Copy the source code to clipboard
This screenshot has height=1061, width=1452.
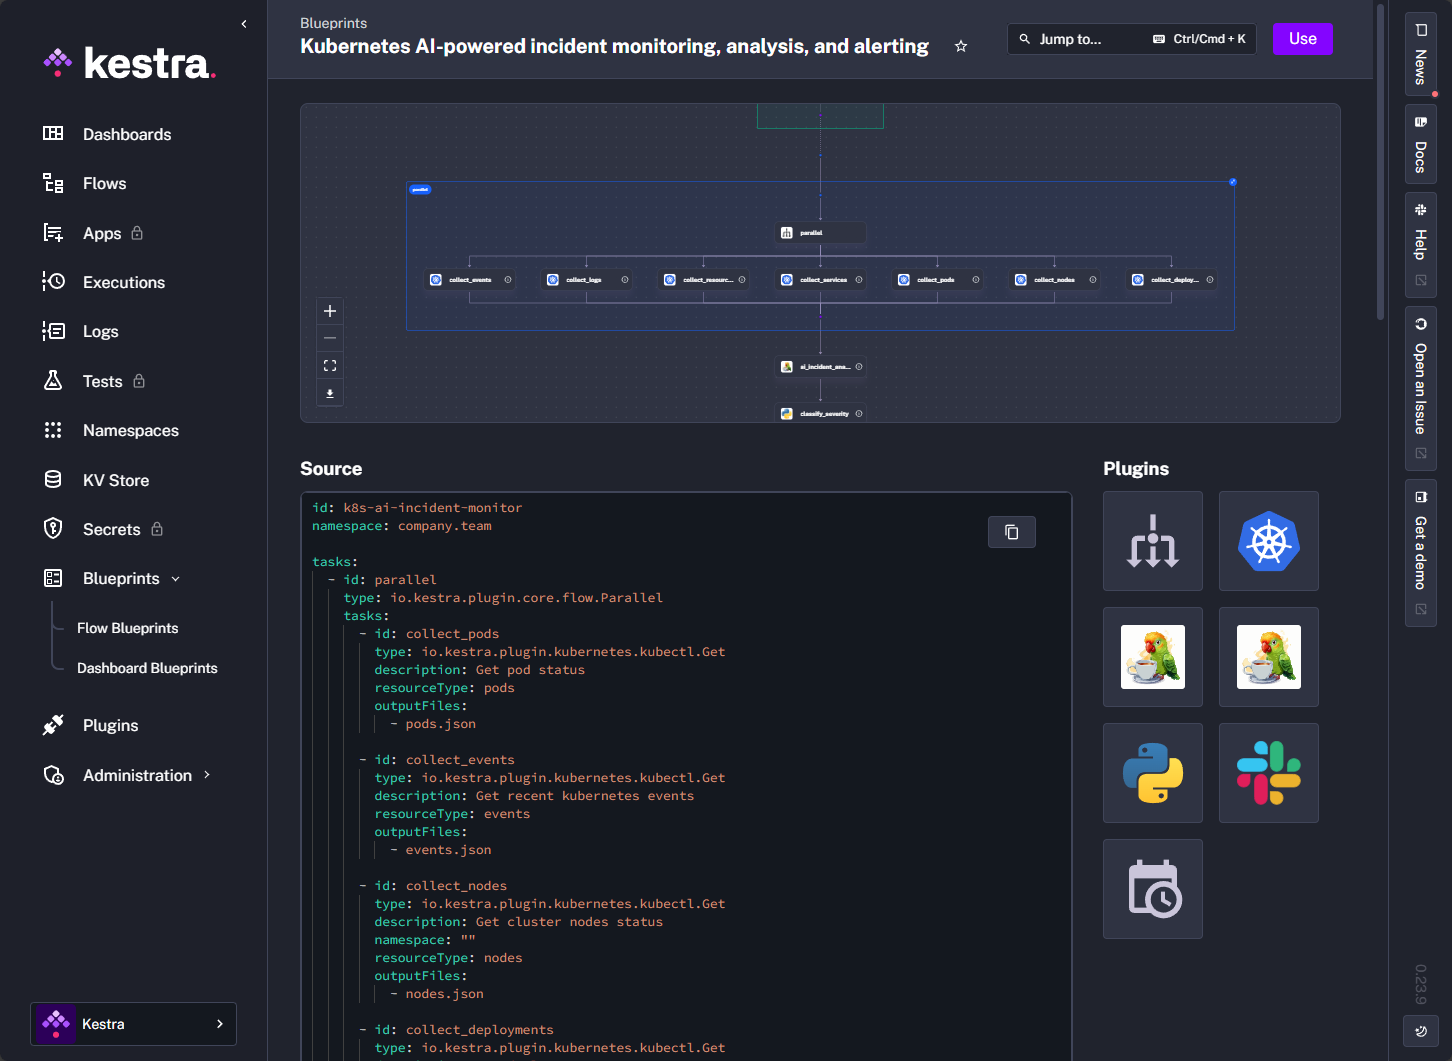[1012, 532]
